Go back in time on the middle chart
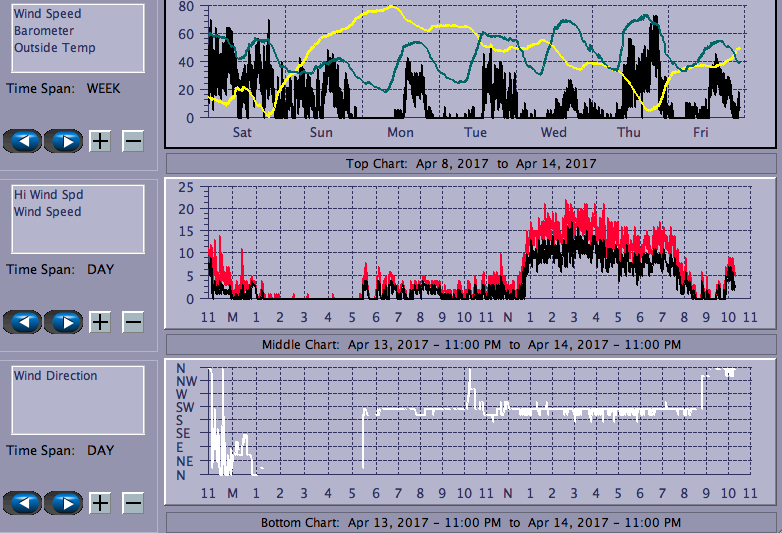Viewport: 782px width, 533px height. pyautogui.click(x=23, y=322)
